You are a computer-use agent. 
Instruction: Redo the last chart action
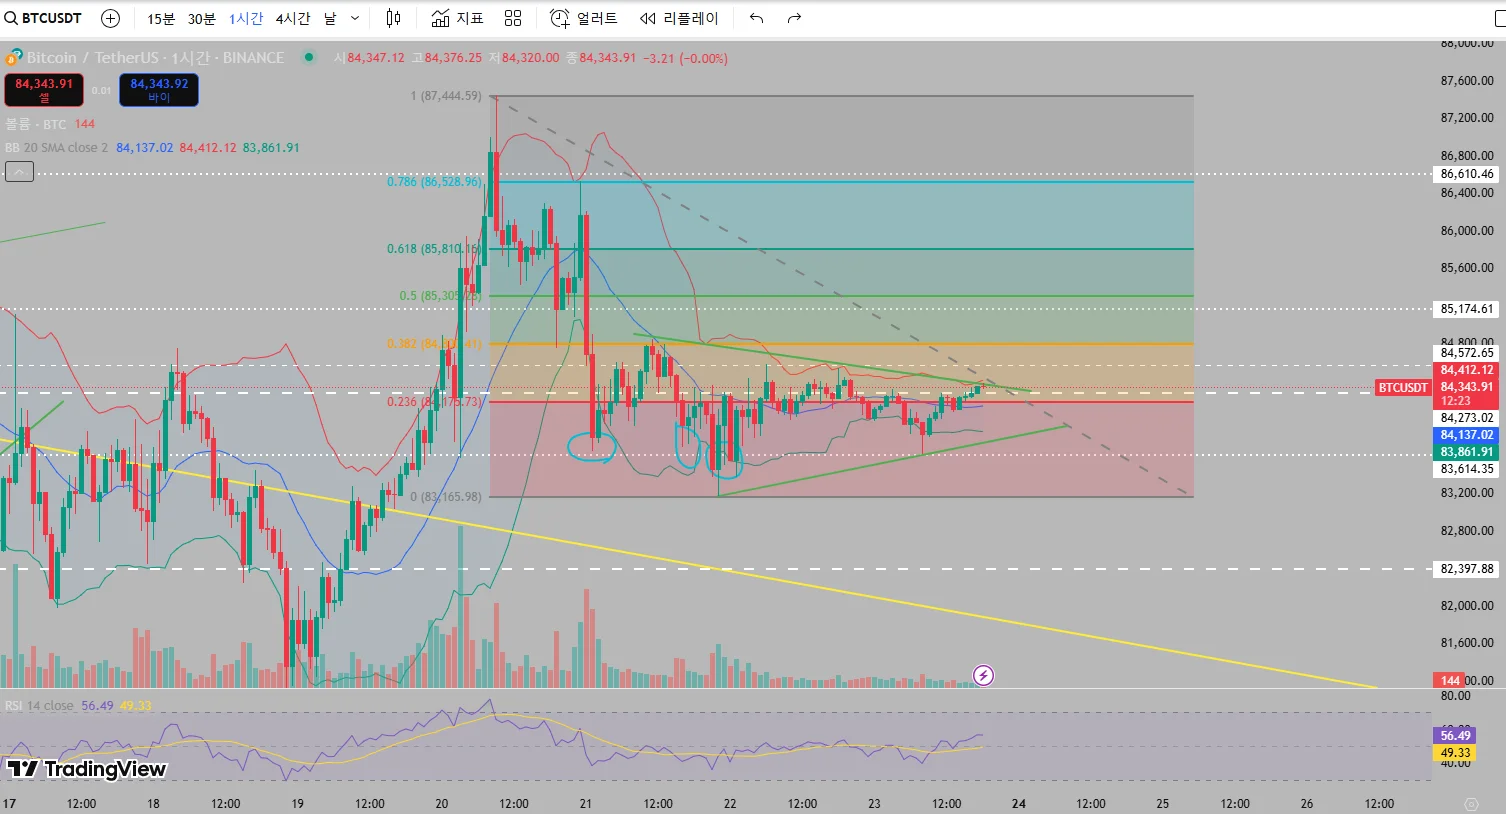click(794, 18)
